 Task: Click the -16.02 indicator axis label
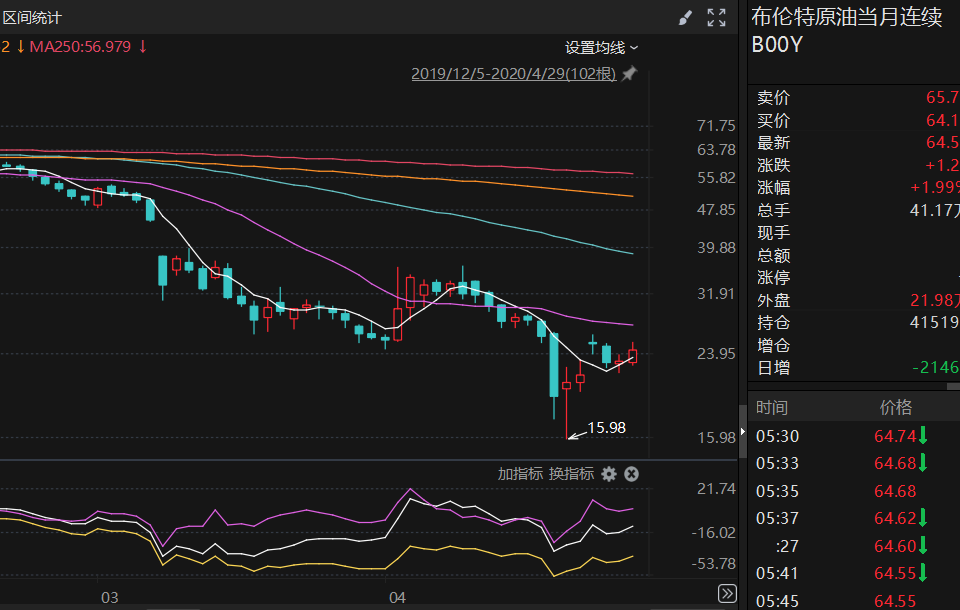(x=714, y=533)
